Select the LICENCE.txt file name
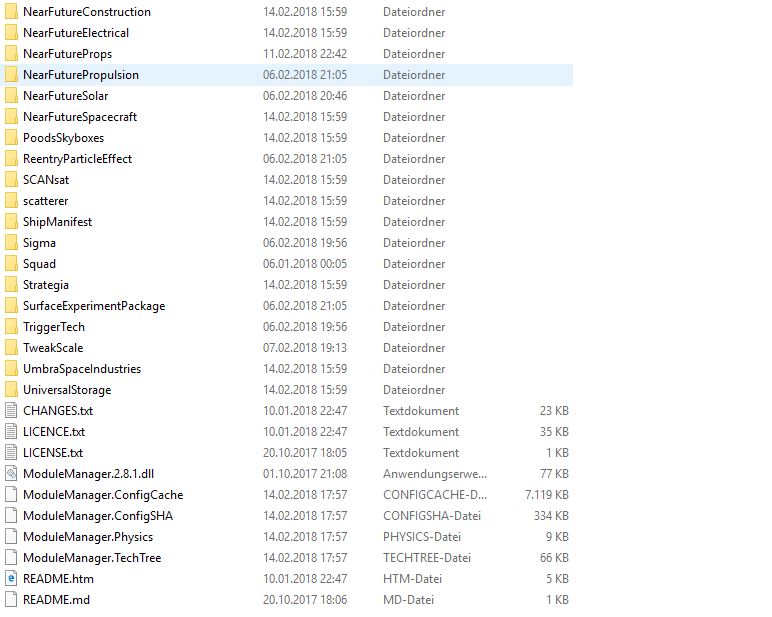Viewport: 772px width, 617px height. 54,432
